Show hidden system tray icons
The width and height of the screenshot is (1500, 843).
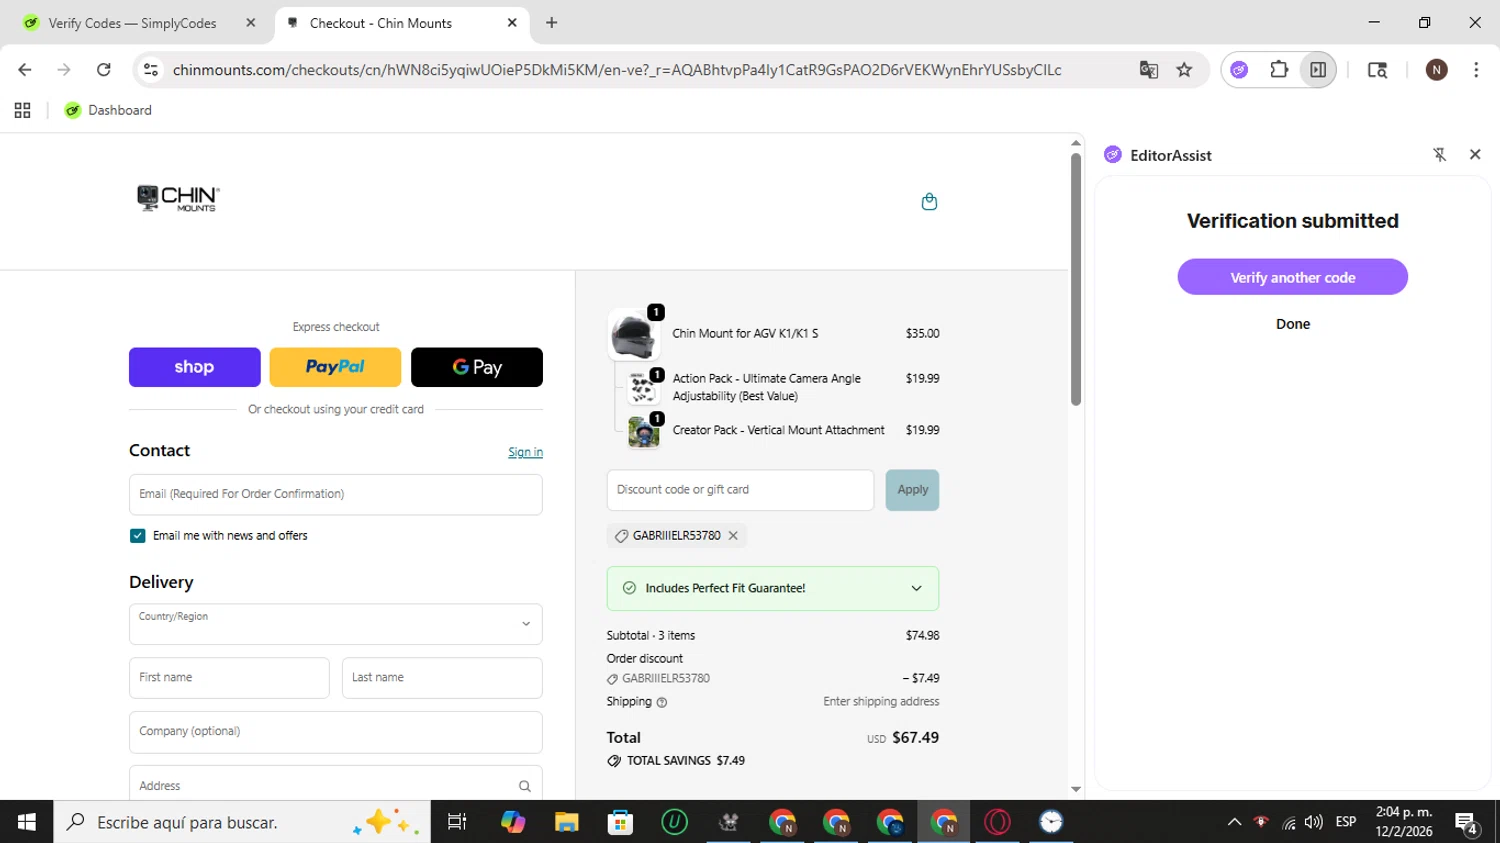point(1234,822)
